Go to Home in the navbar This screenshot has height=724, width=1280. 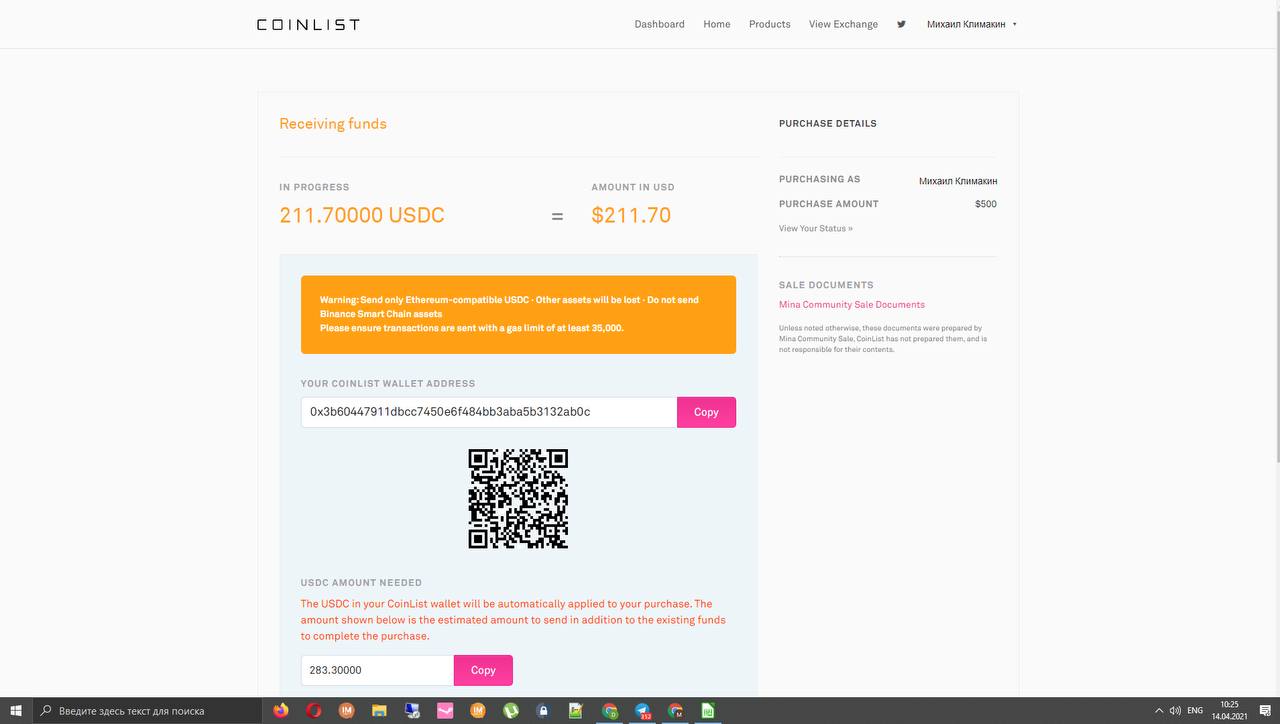coord(717,24)
